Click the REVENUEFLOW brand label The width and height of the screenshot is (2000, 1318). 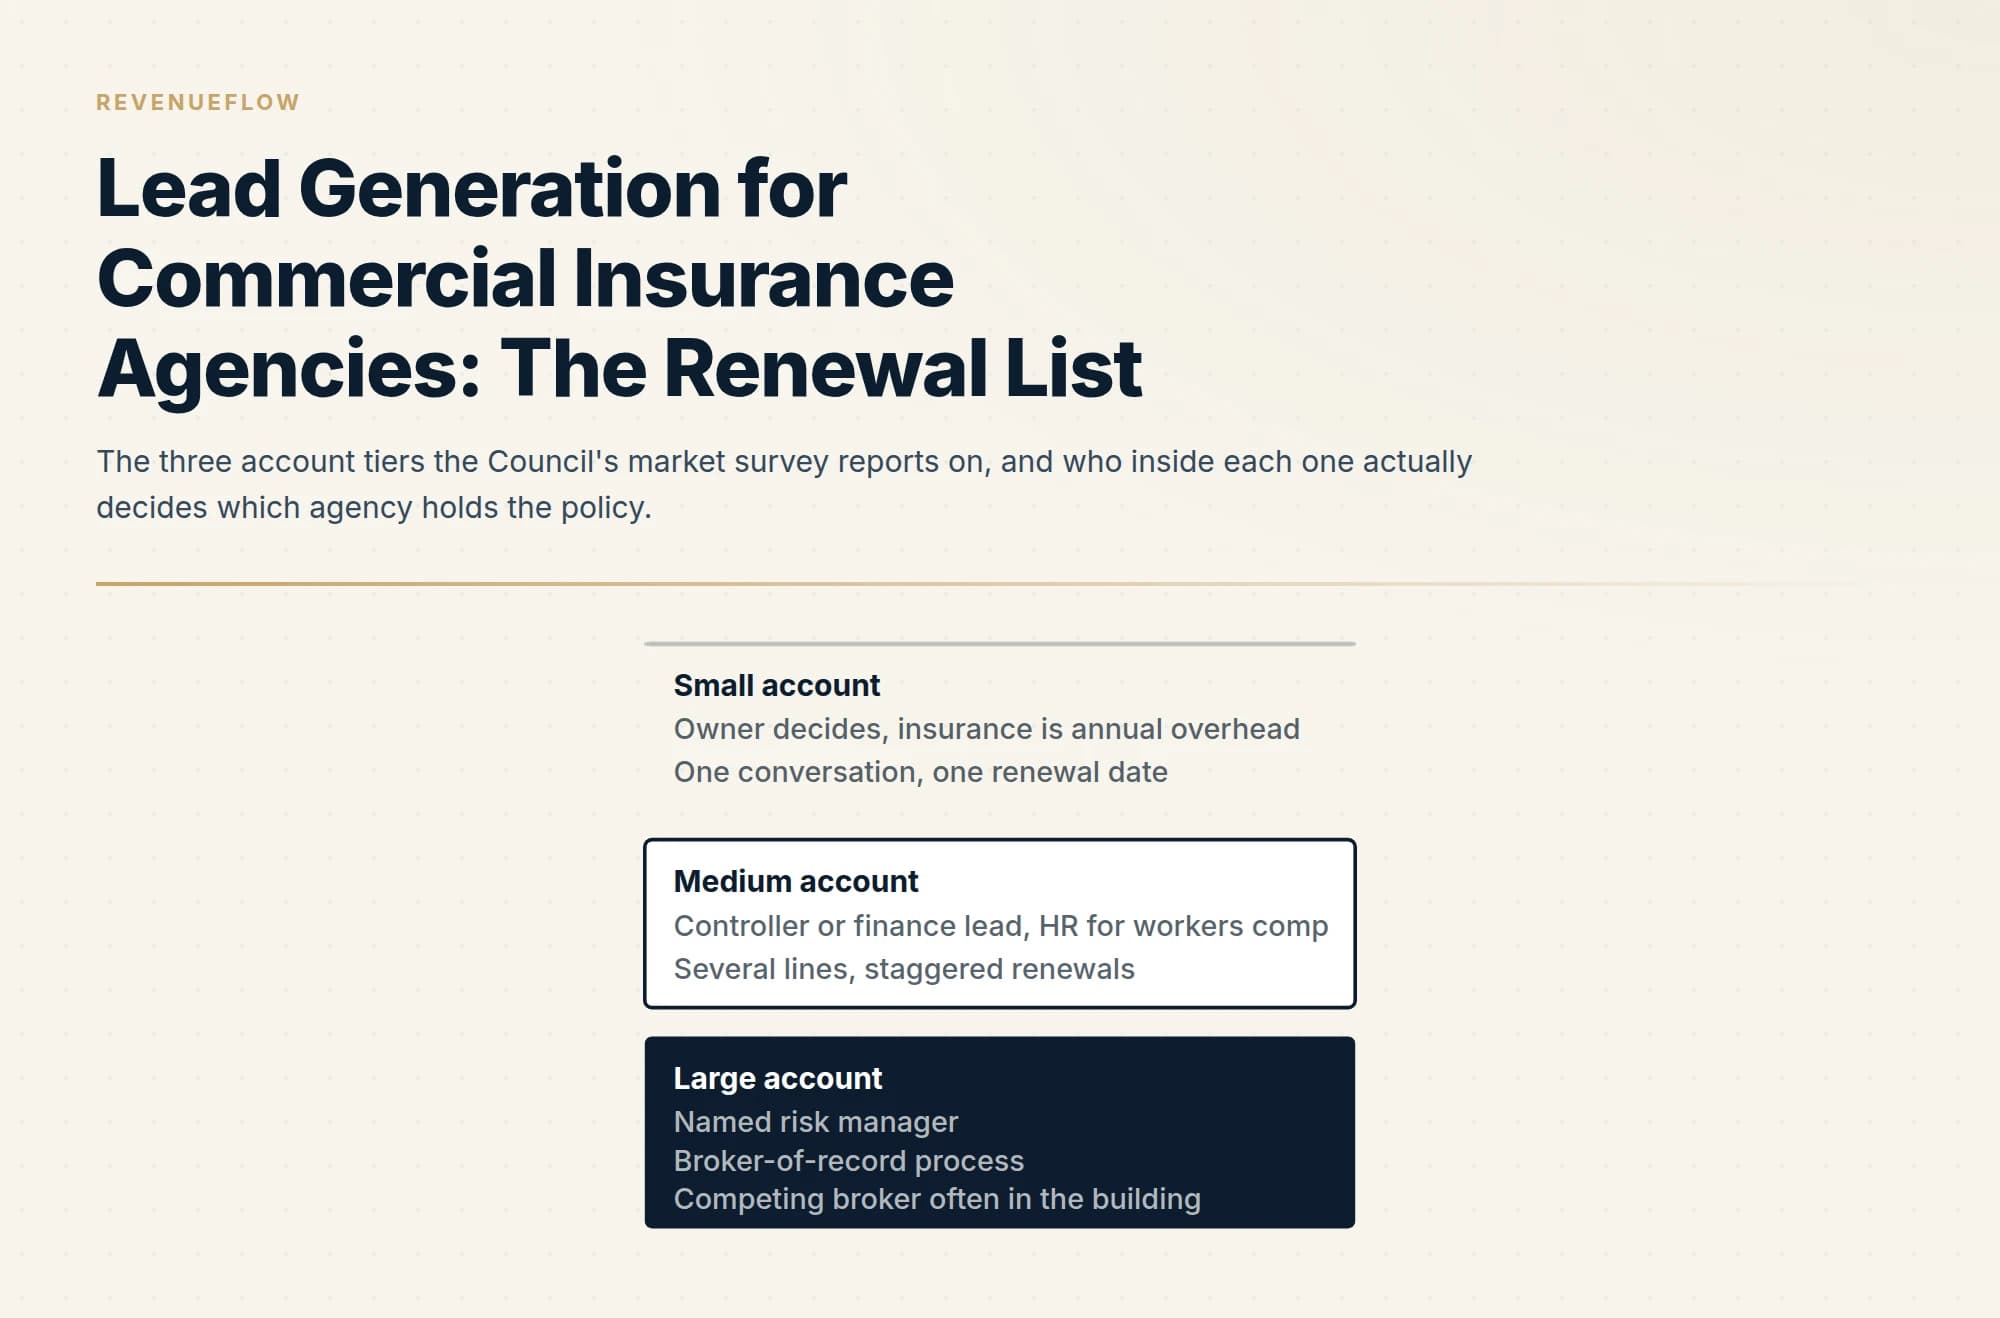coord(198,102)
